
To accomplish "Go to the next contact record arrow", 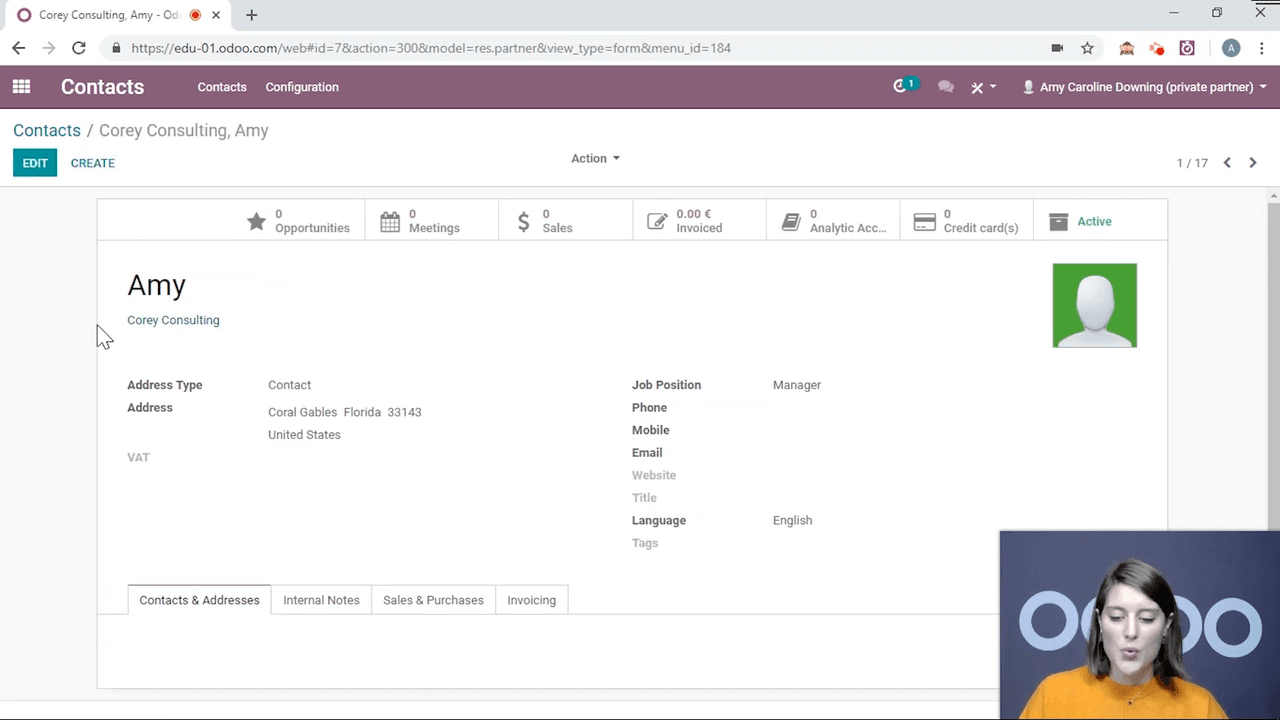I will click(x=1253, y=163).
